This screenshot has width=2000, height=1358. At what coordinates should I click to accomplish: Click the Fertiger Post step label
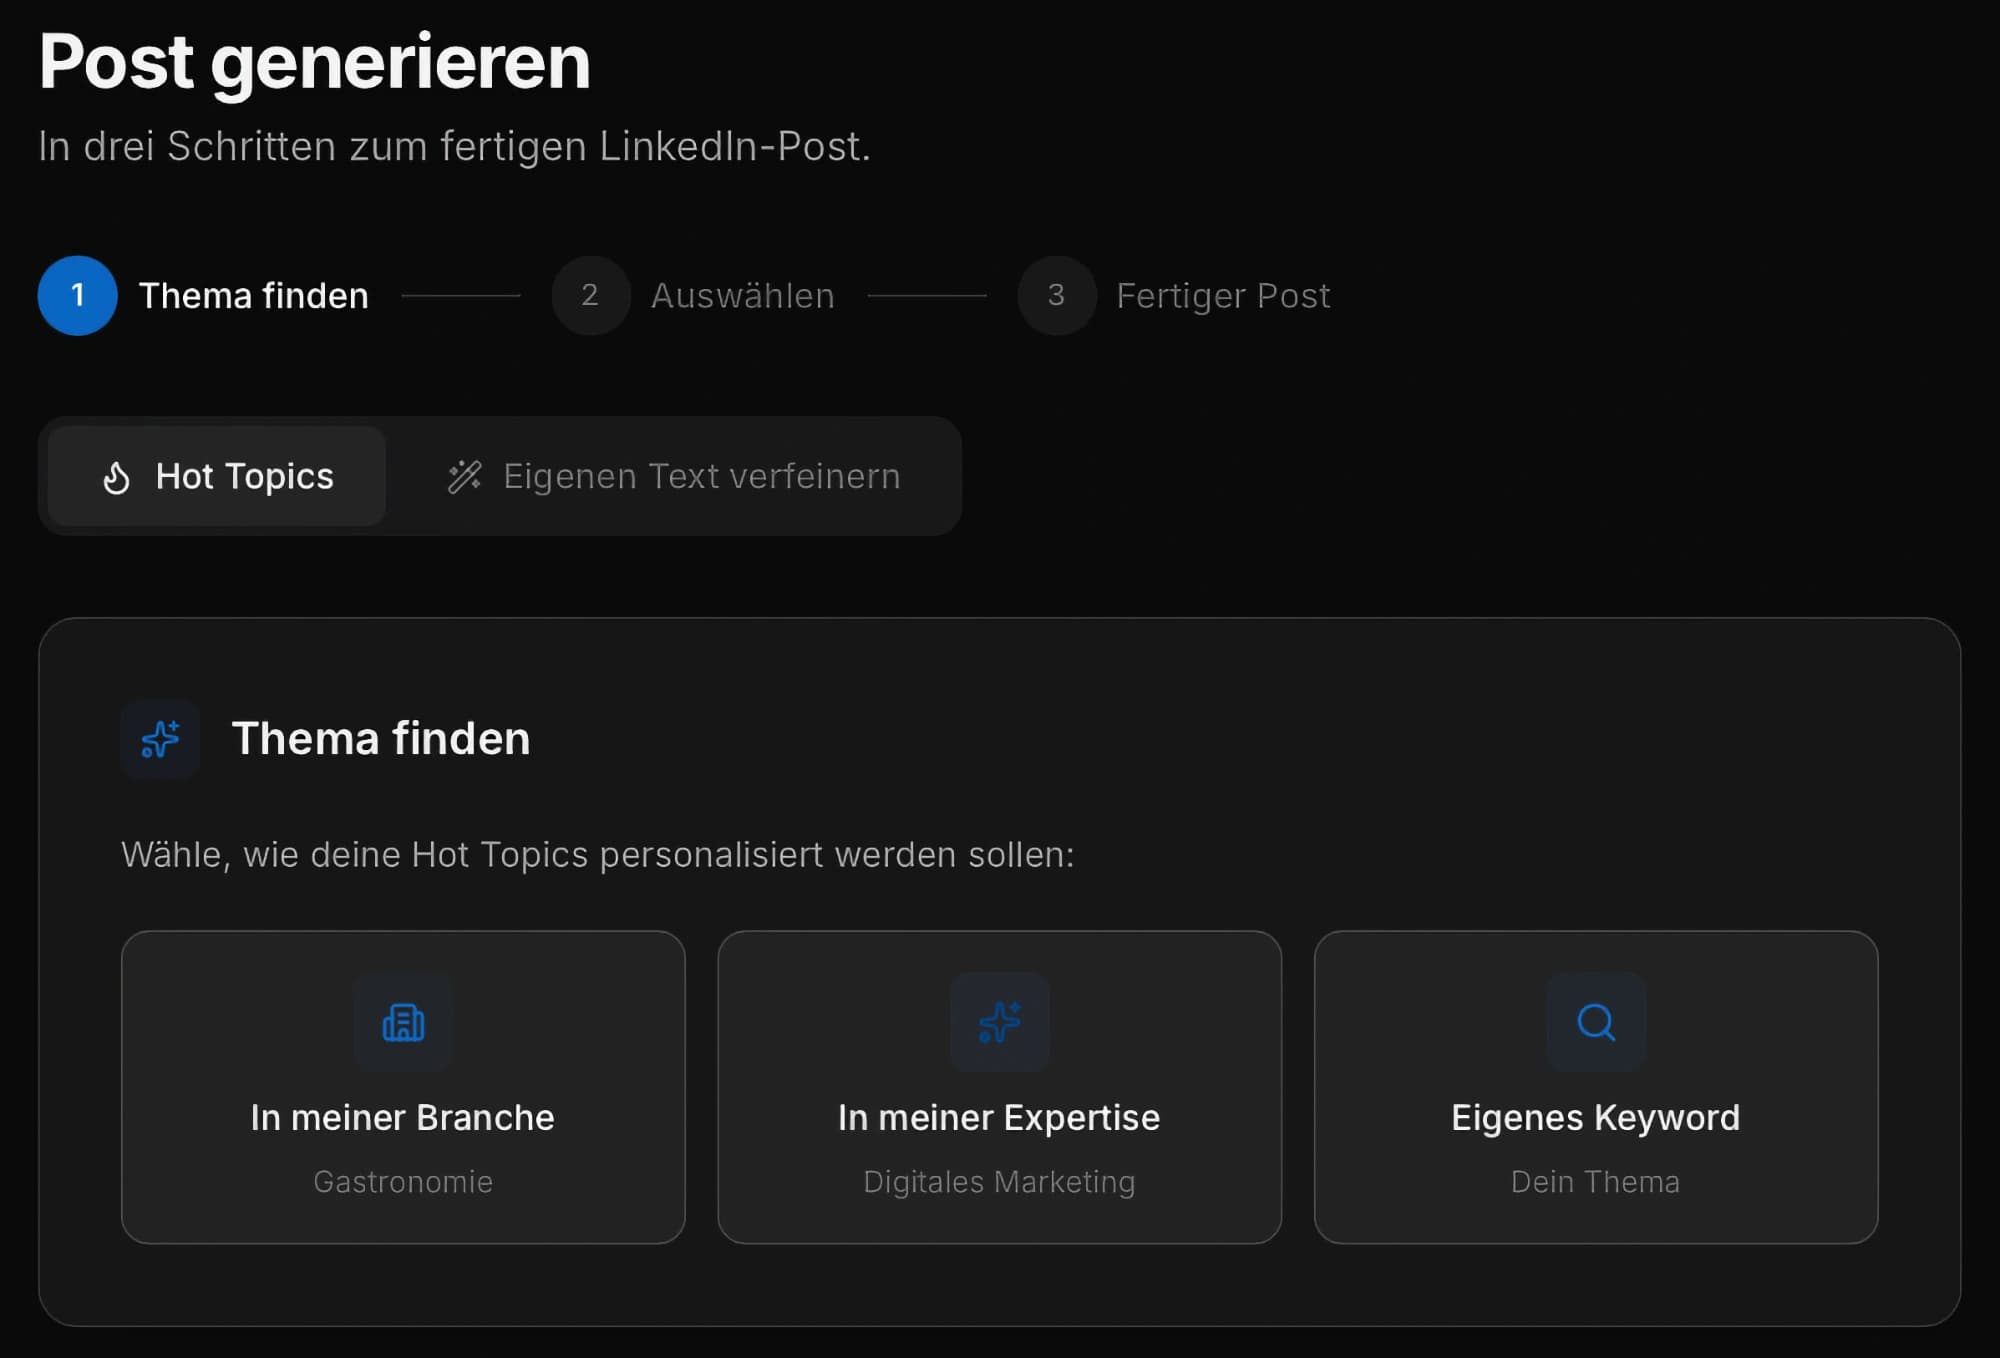coord(1223,295)
